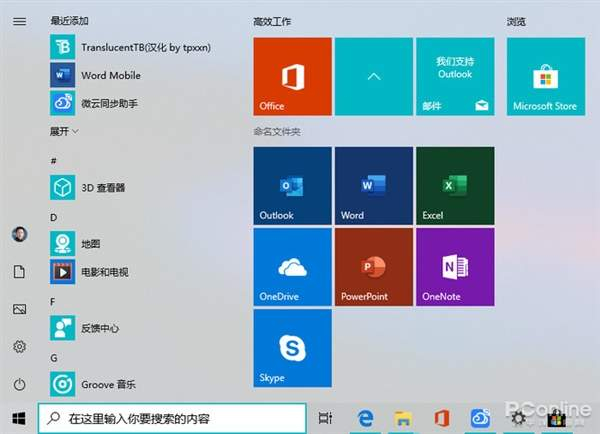
Task: Open TranslucentTB from recently added
Action: click(130, 47)
